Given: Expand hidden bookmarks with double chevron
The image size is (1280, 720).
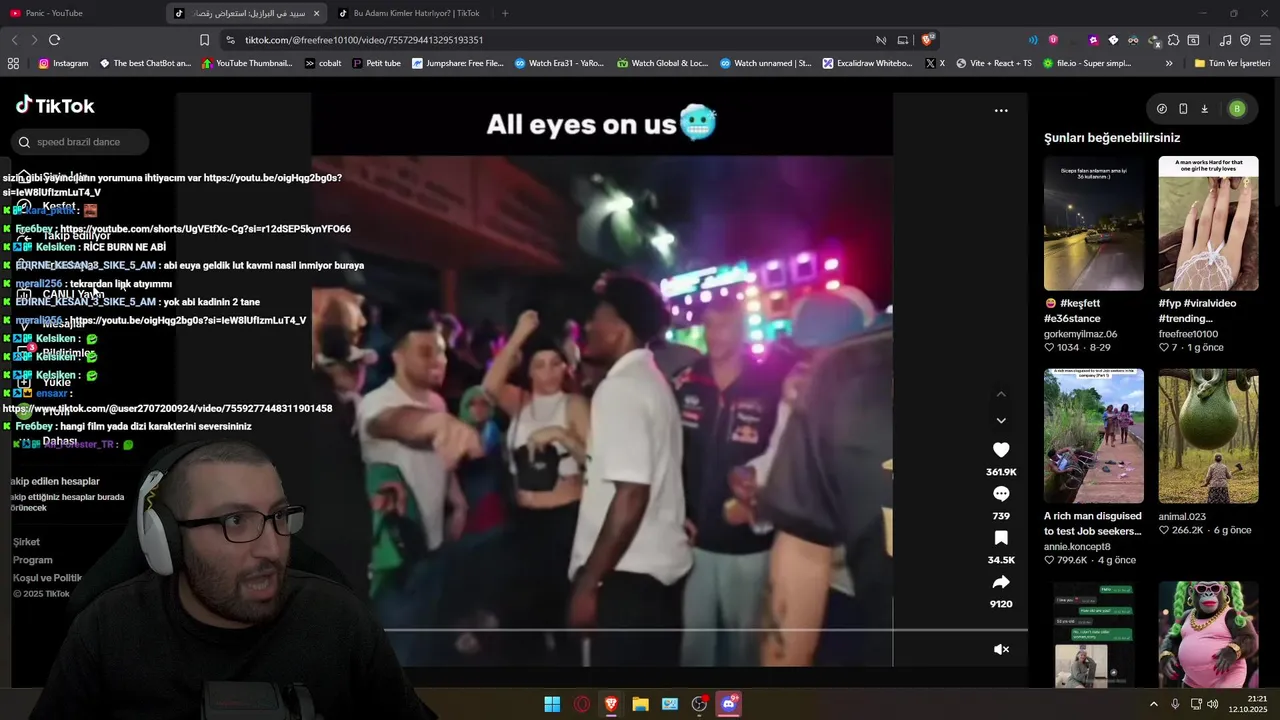Looking at the screenshot, I should (x=1169, y=63).
